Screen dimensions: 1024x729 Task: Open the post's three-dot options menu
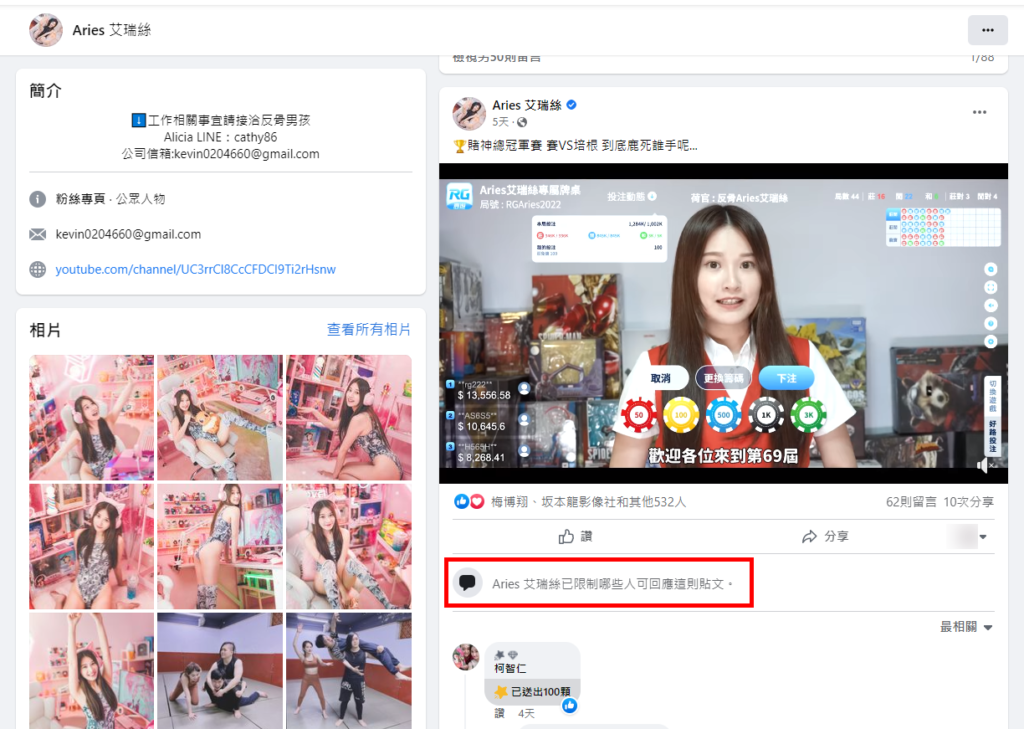(979, 113)
